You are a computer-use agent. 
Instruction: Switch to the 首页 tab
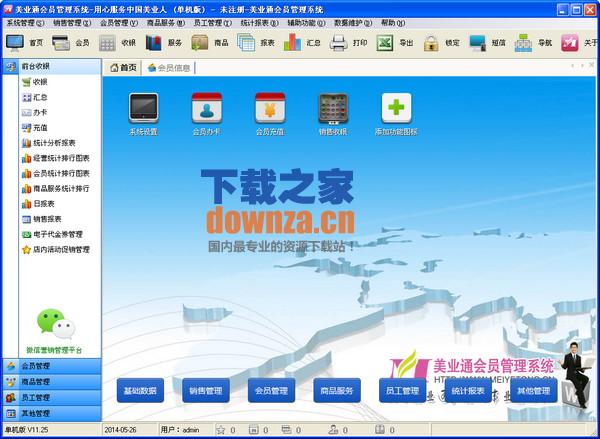[123, 68]
